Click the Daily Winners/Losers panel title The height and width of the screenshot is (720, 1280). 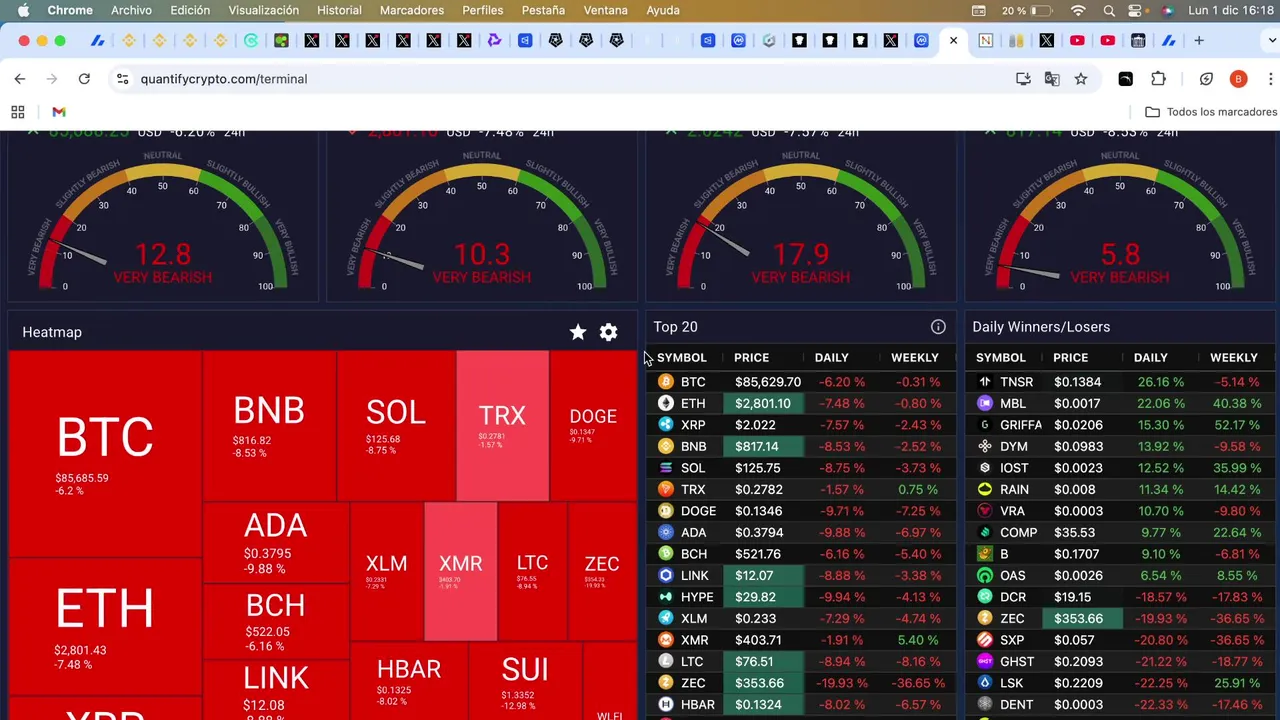[x=1041, y=327]
